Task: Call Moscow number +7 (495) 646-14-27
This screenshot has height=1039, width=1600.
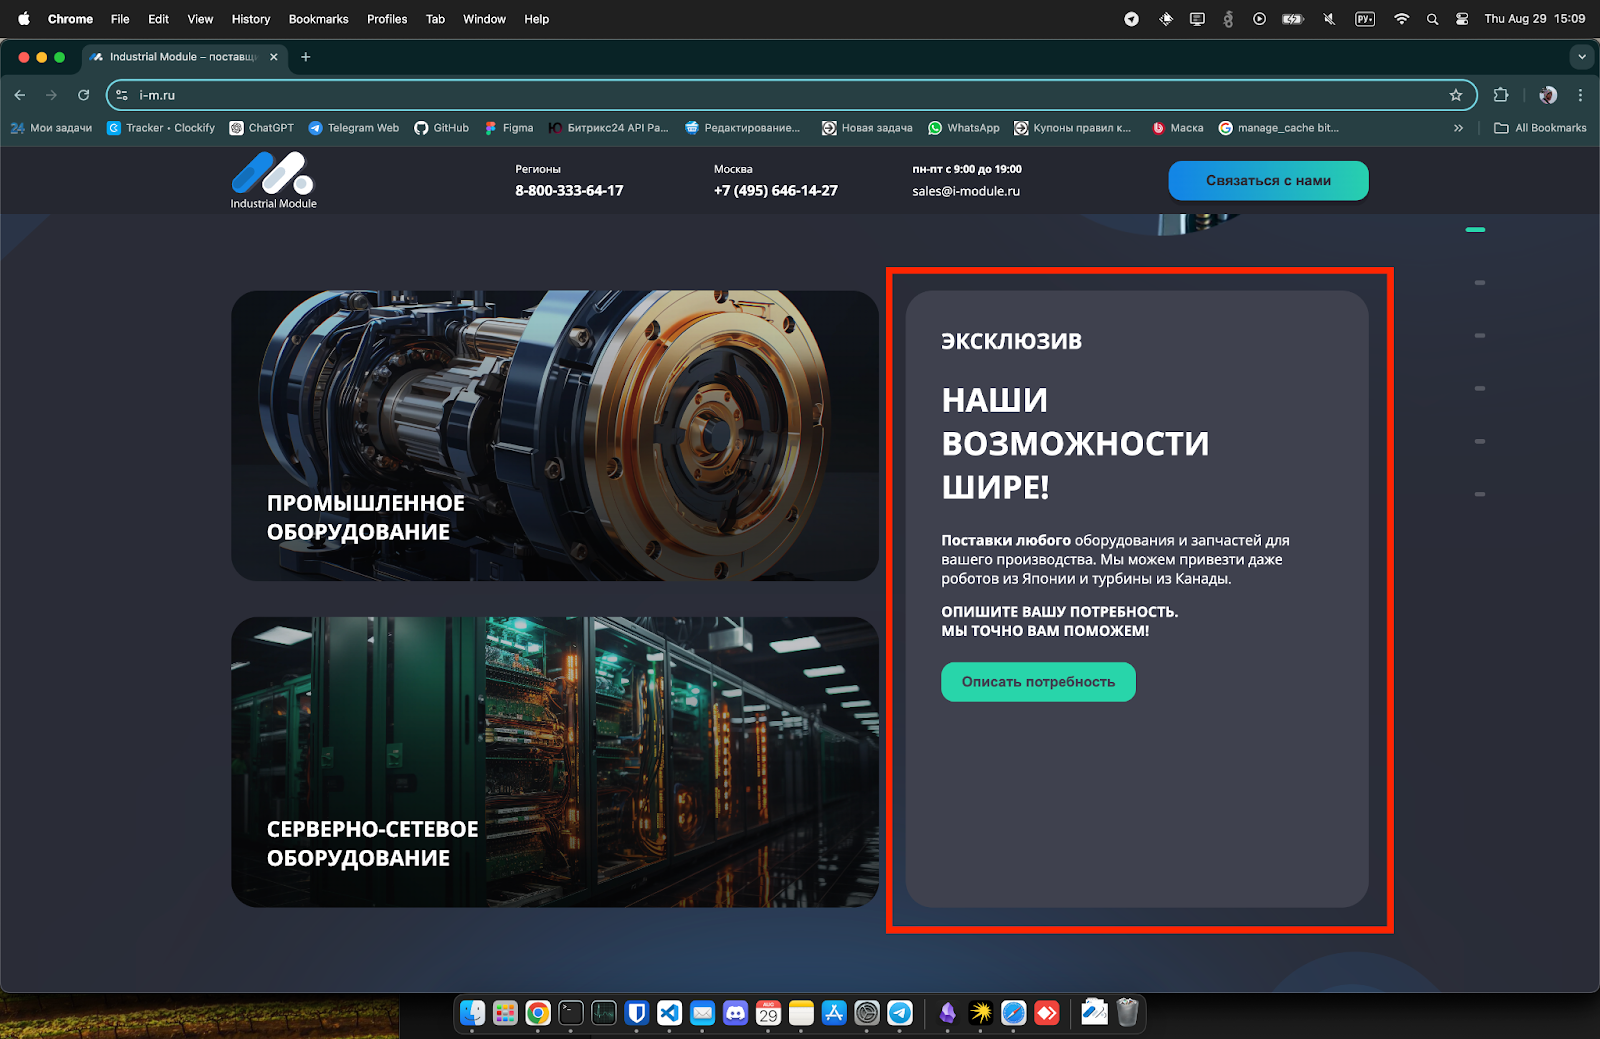Action: point(776,190)
